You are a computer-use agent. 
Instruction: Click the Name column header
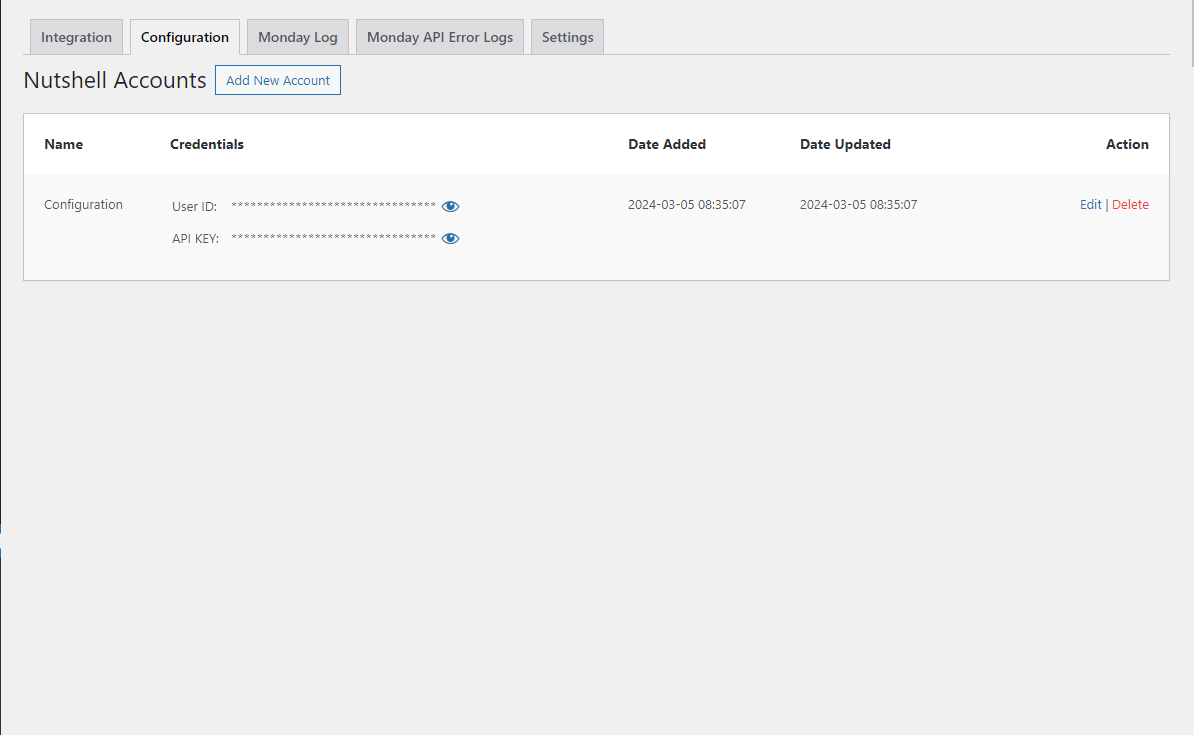point(64,144)
